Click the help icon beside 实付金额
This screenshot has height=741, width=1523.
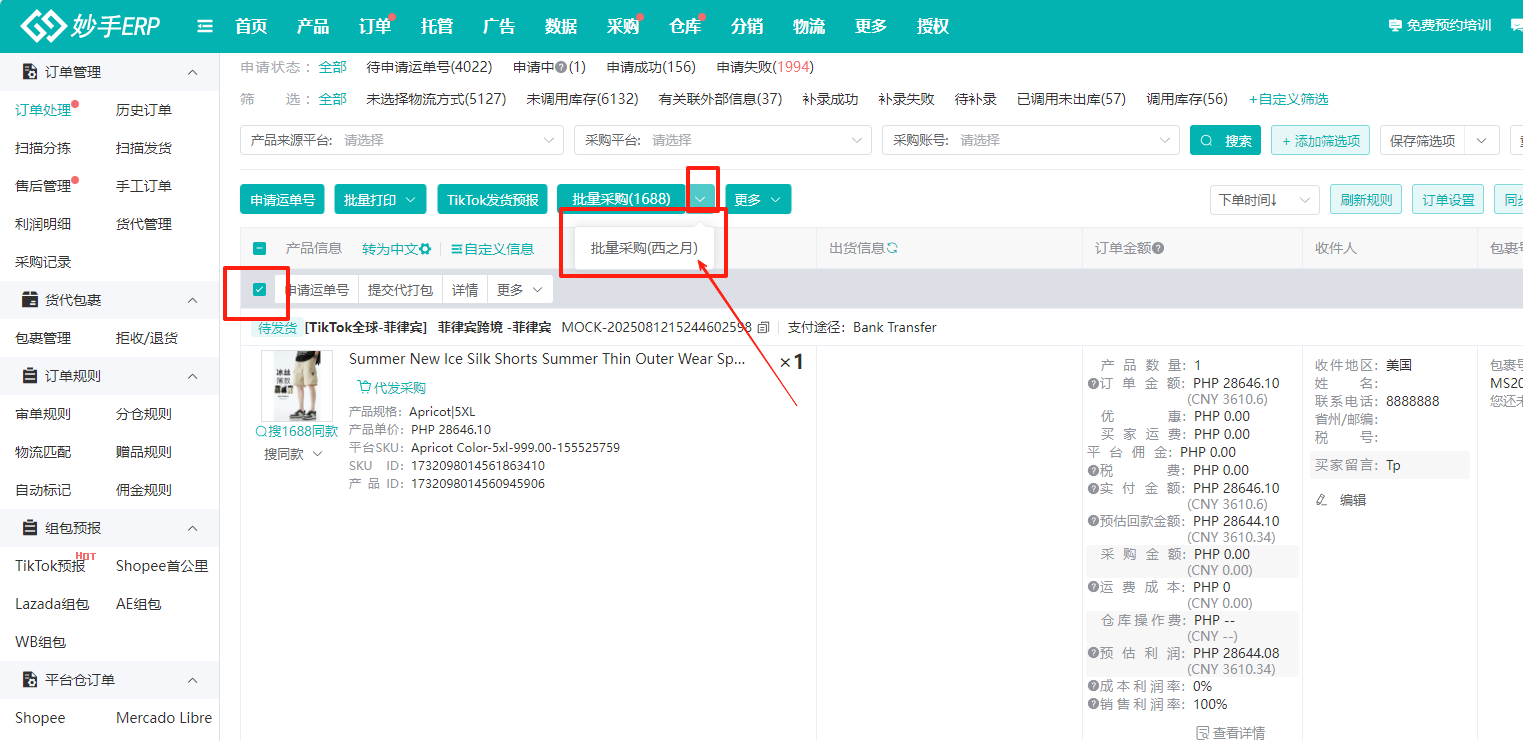tap(1093, 488)
